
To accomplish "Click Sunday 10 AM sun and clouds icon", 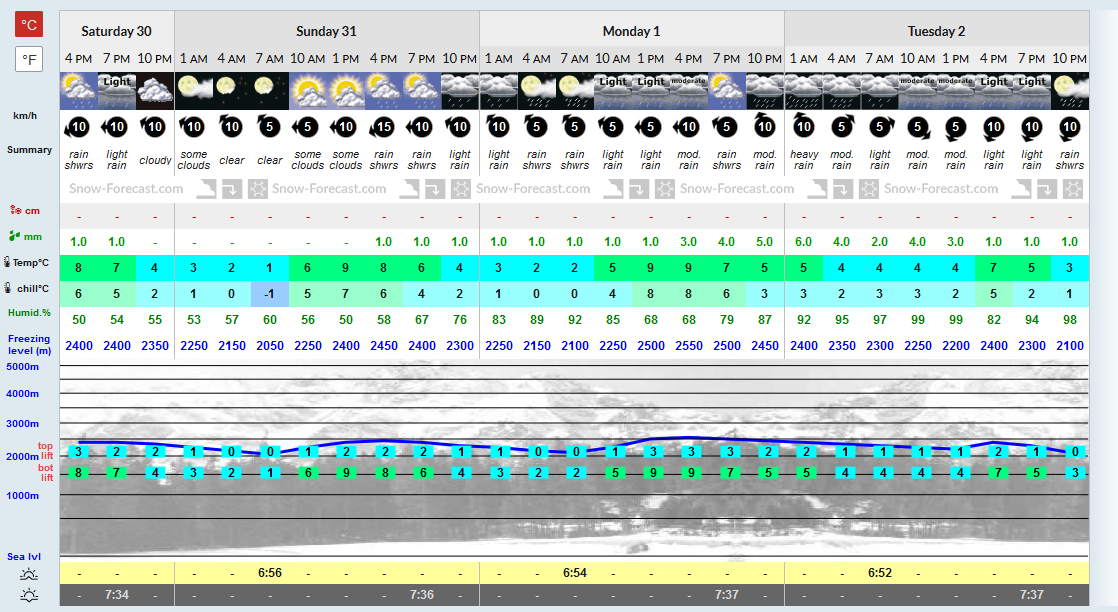I will pos(307,91).
